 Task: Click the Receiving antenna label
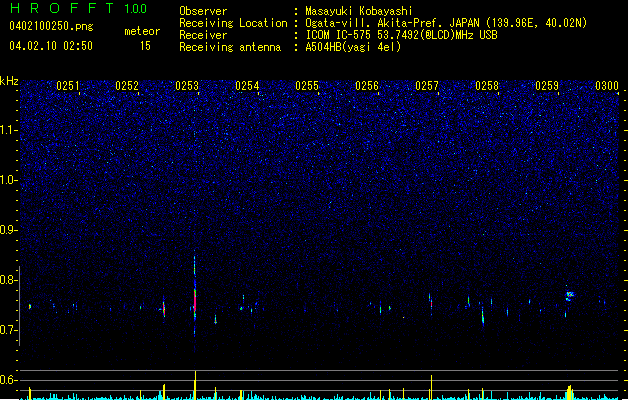click(x=230, y=47)
